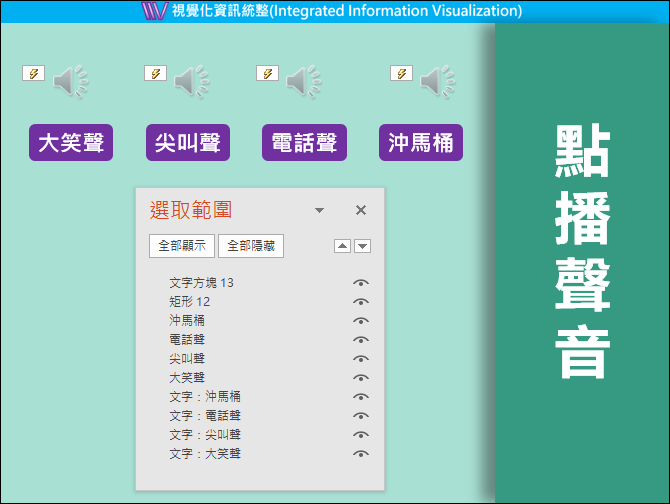Click the purple 沖馬桶 button

421,143
